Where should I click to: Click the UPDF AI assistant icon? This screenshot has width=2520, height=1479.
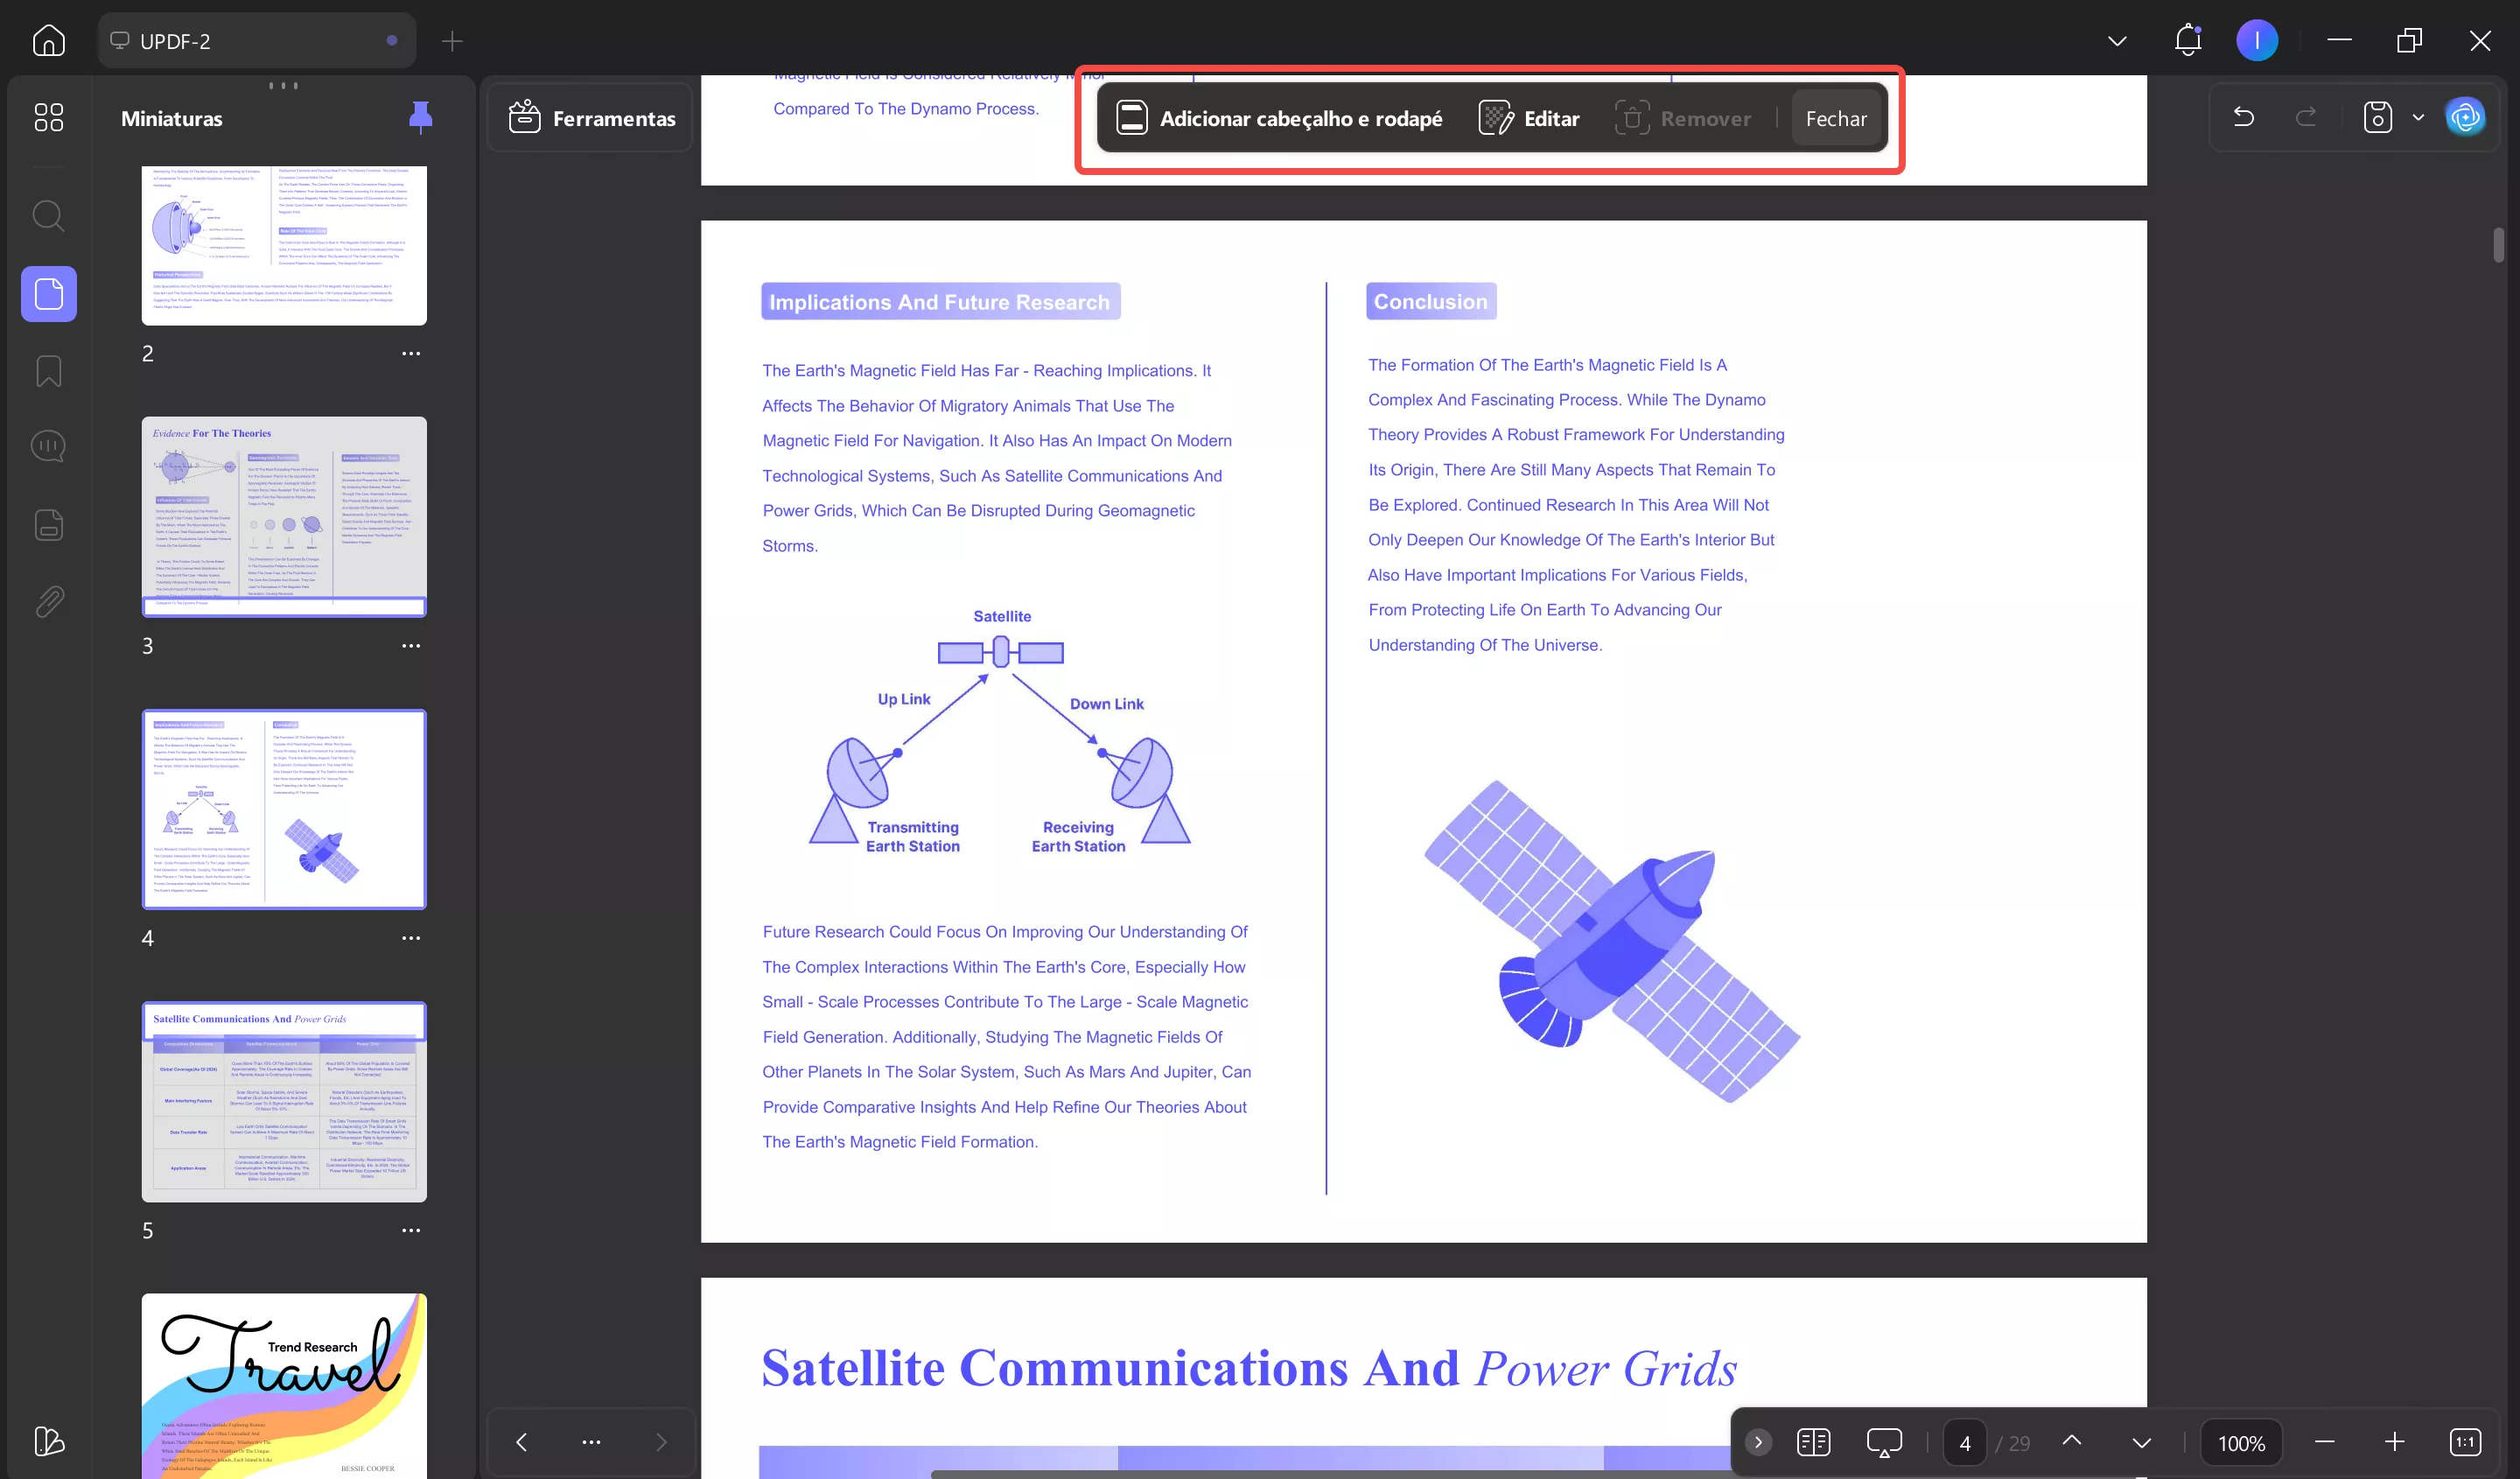[x=2465, y=117]
